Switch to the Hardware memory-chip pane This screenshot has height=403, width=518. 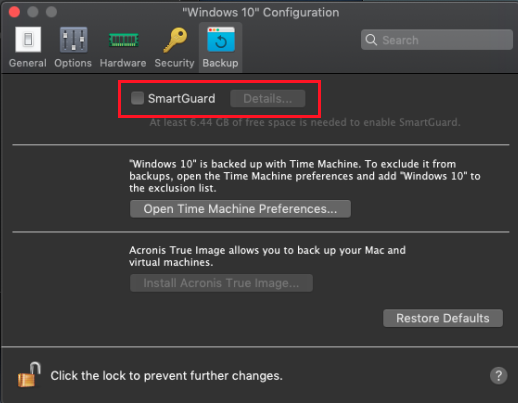pyautogui.click(x=123, y=47)
